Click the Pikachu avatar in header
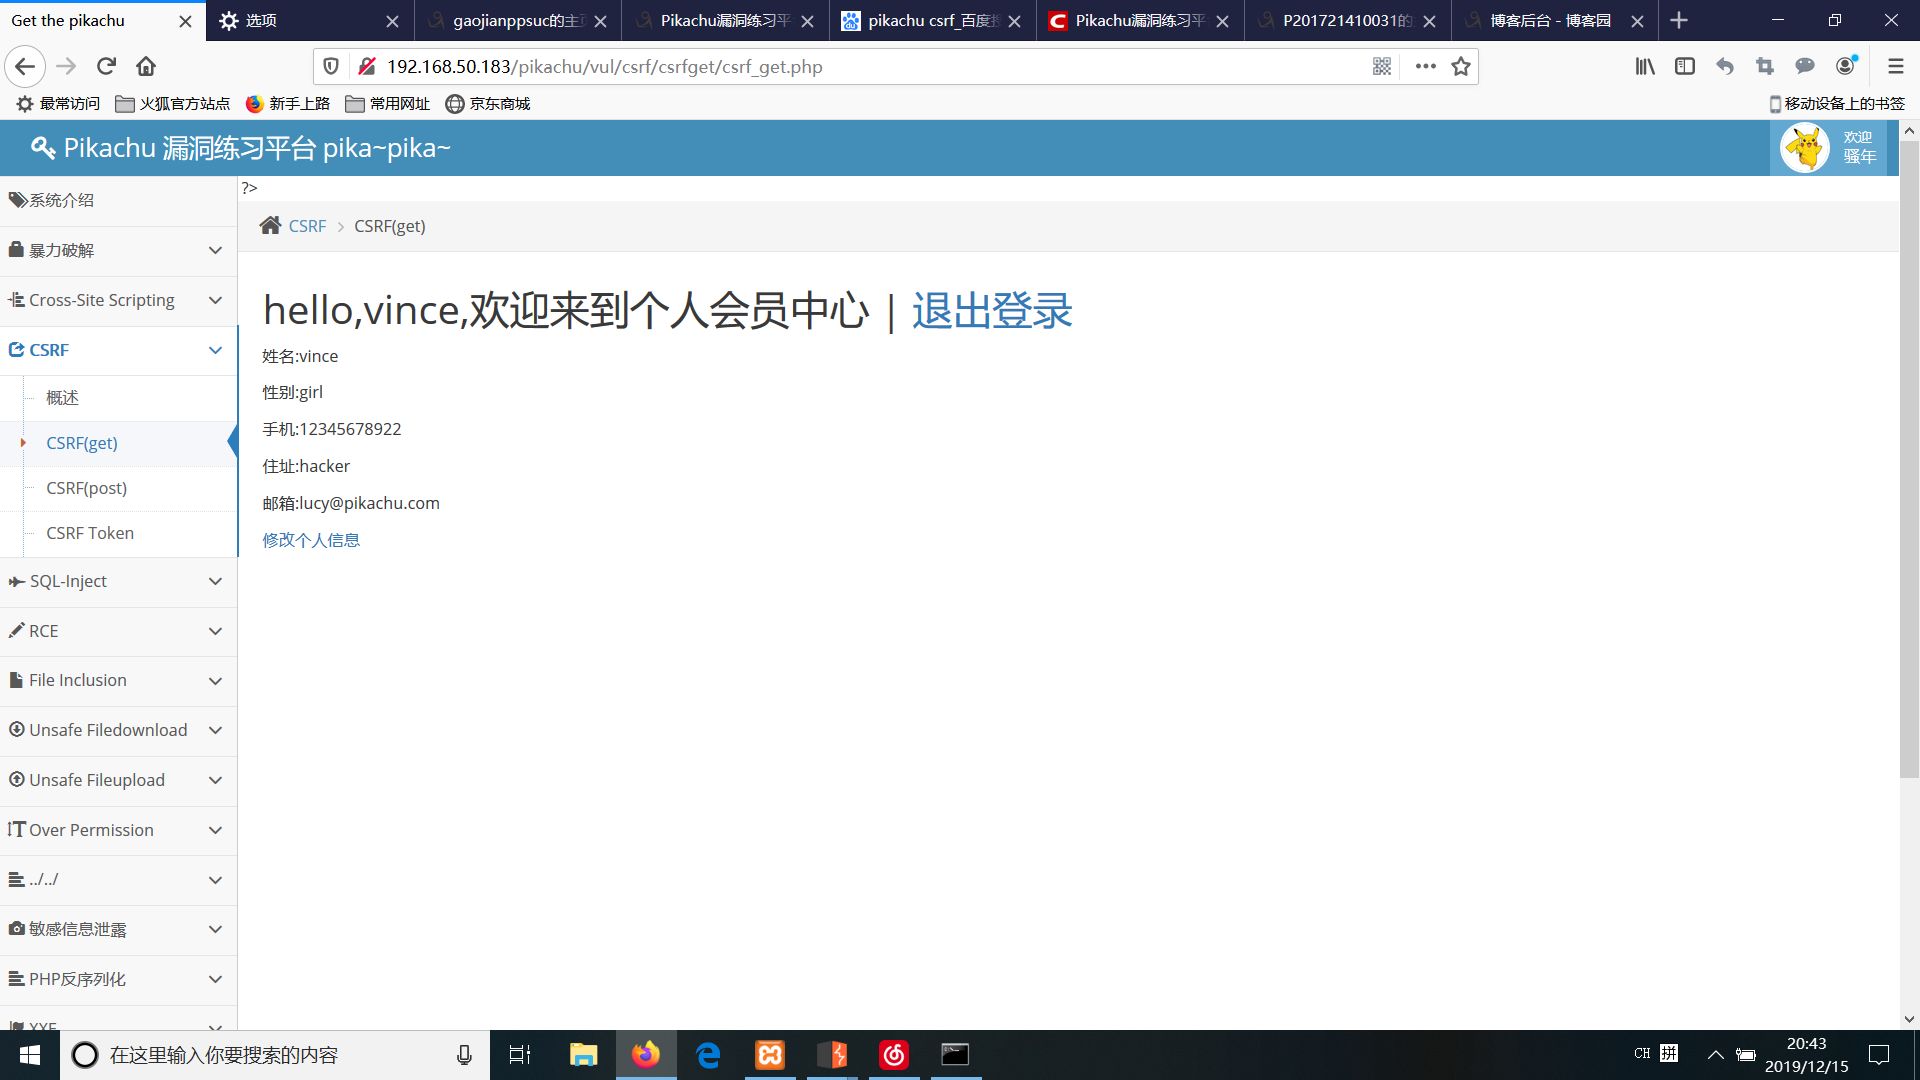Screen dimensions: 1920x1080 click(1805, 148)
